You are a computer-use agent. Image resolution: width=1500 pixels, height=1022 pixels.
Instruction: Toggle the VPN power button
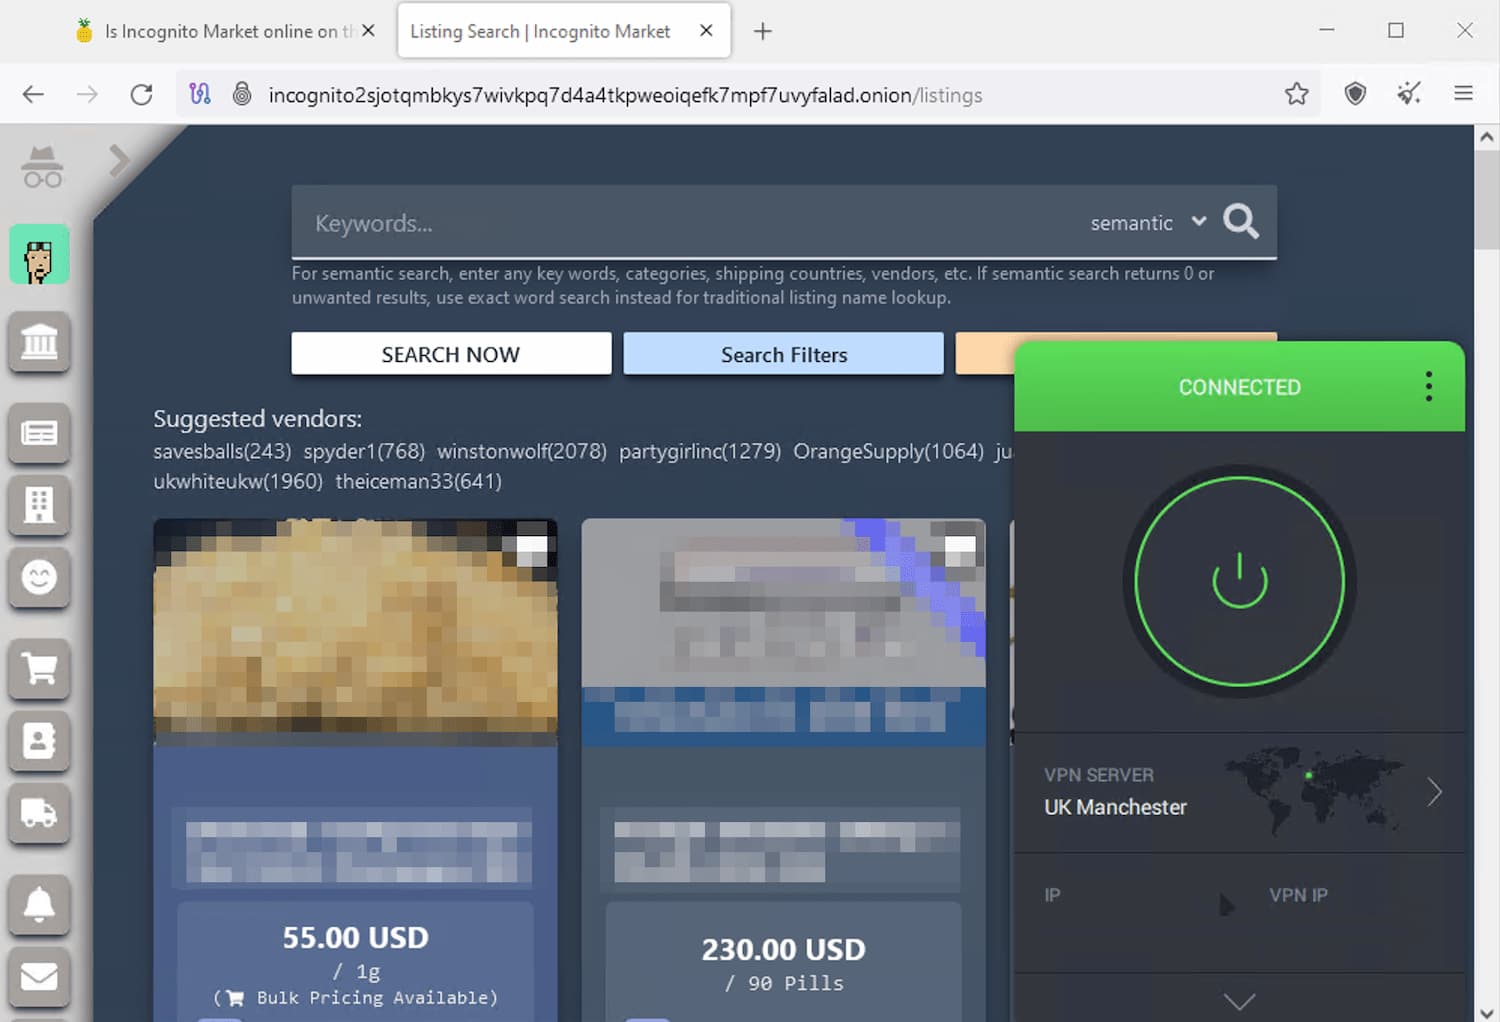pos(1239,580)
